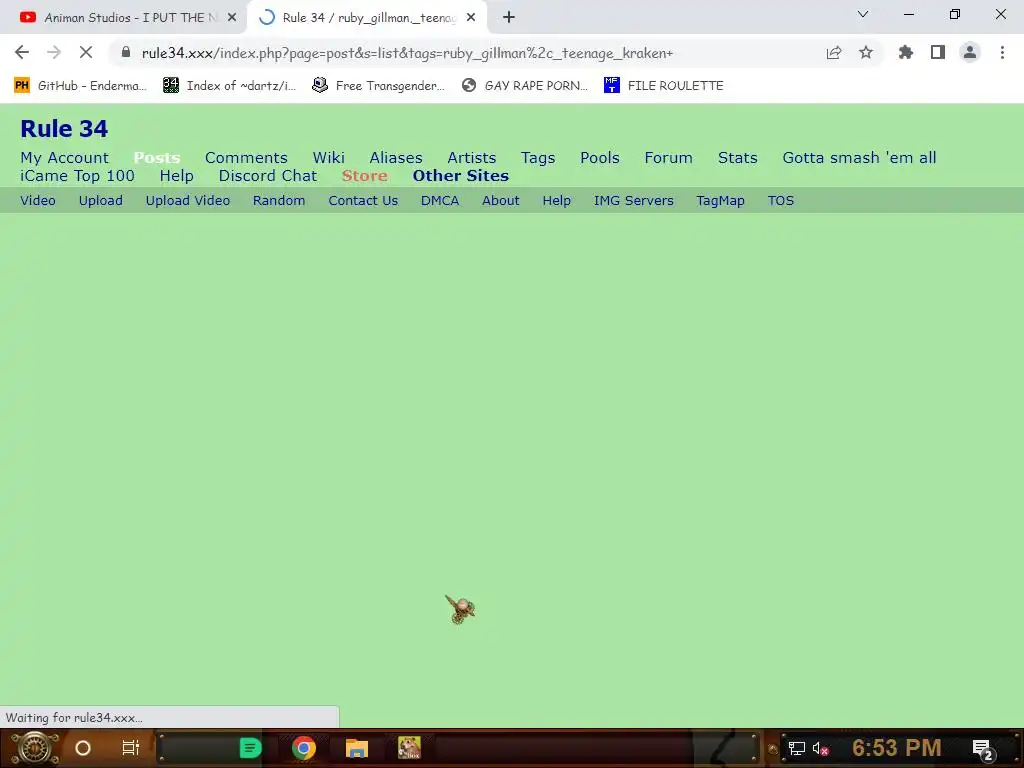Open a Random post
Image resolution: width=1024 pixels, height=768 pixels.
[x=279, y=200]
